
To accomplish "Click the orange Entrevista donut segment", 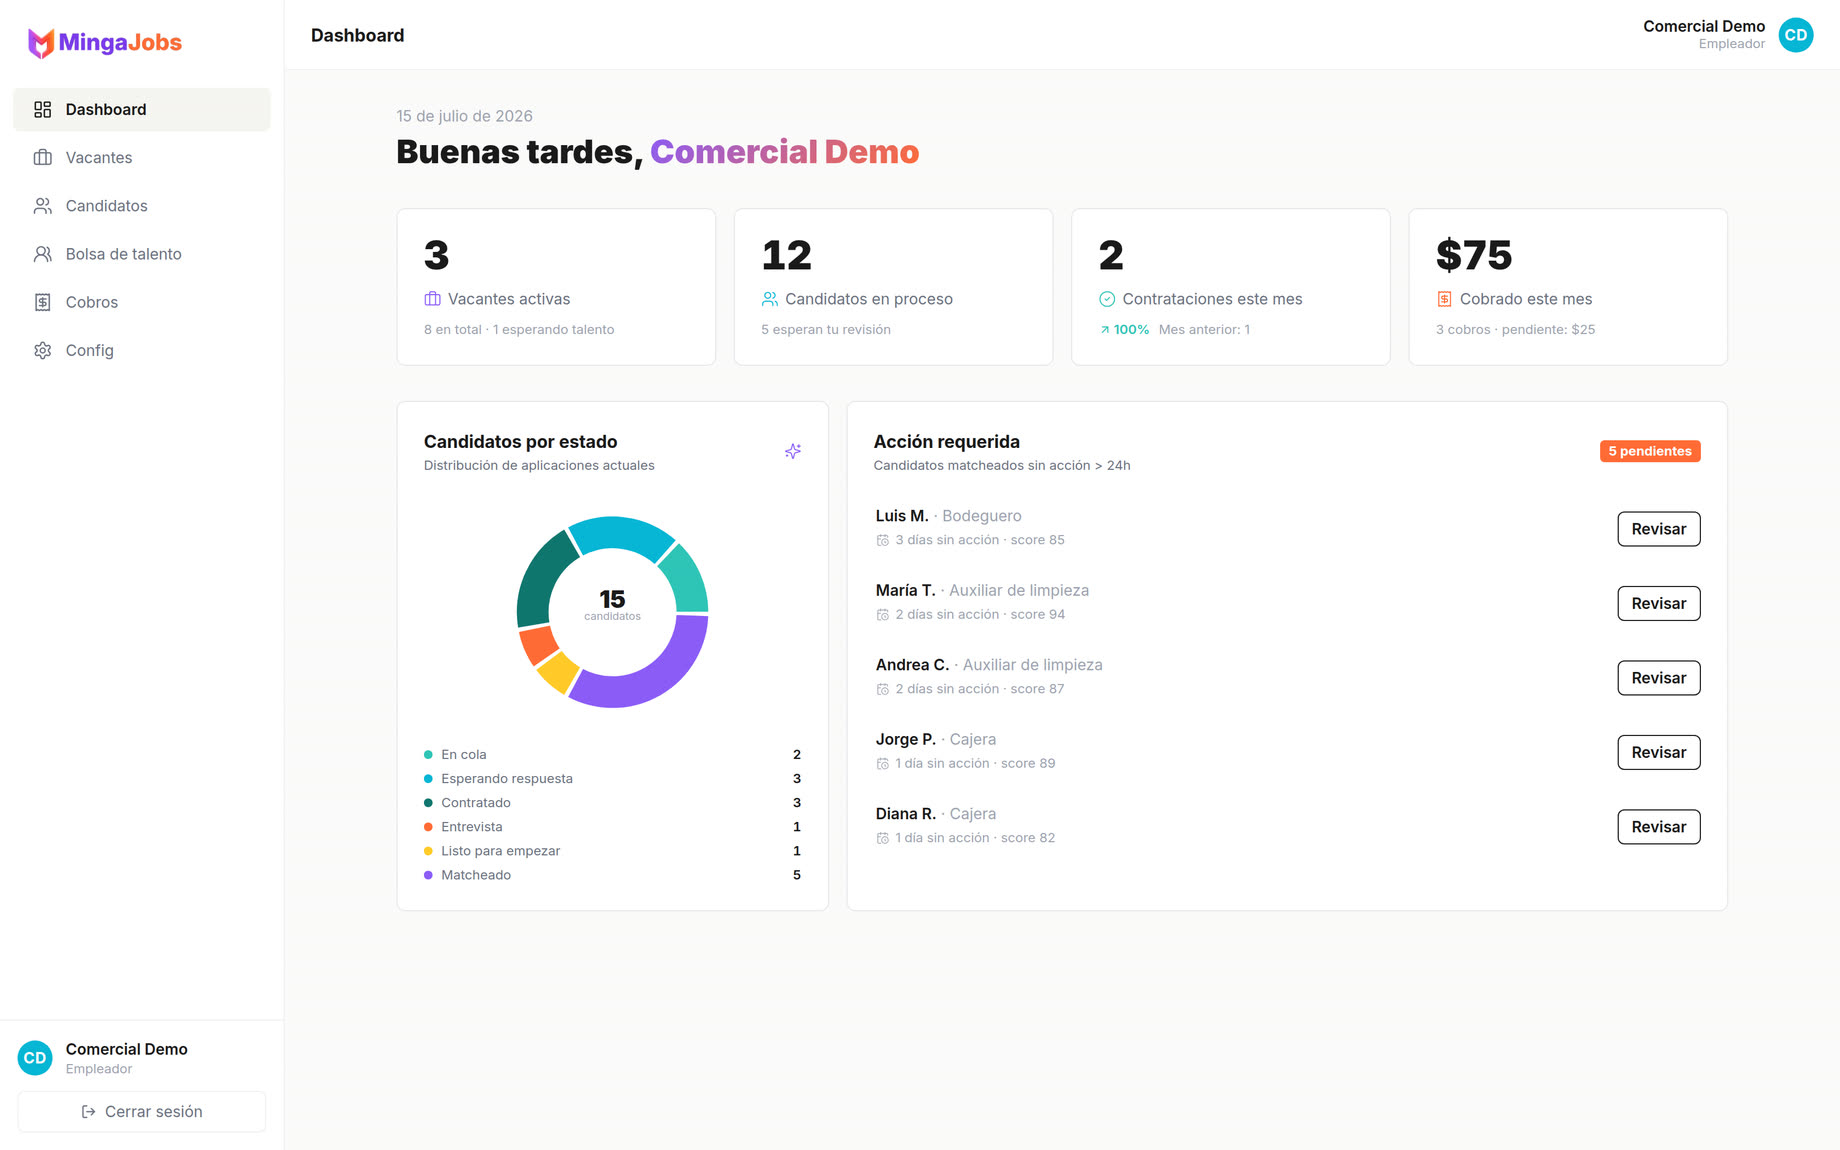I will click(x=538, y=645).
